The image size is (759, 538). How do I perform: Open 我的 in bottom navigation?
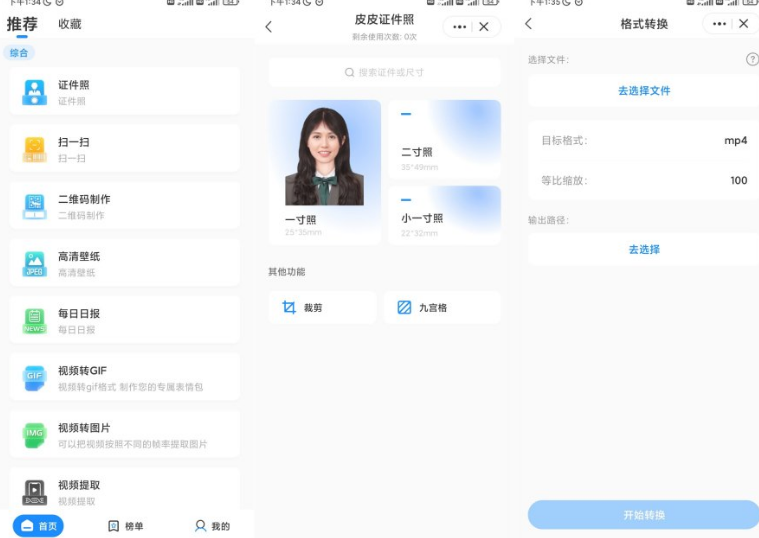click(x=212, y=526)
